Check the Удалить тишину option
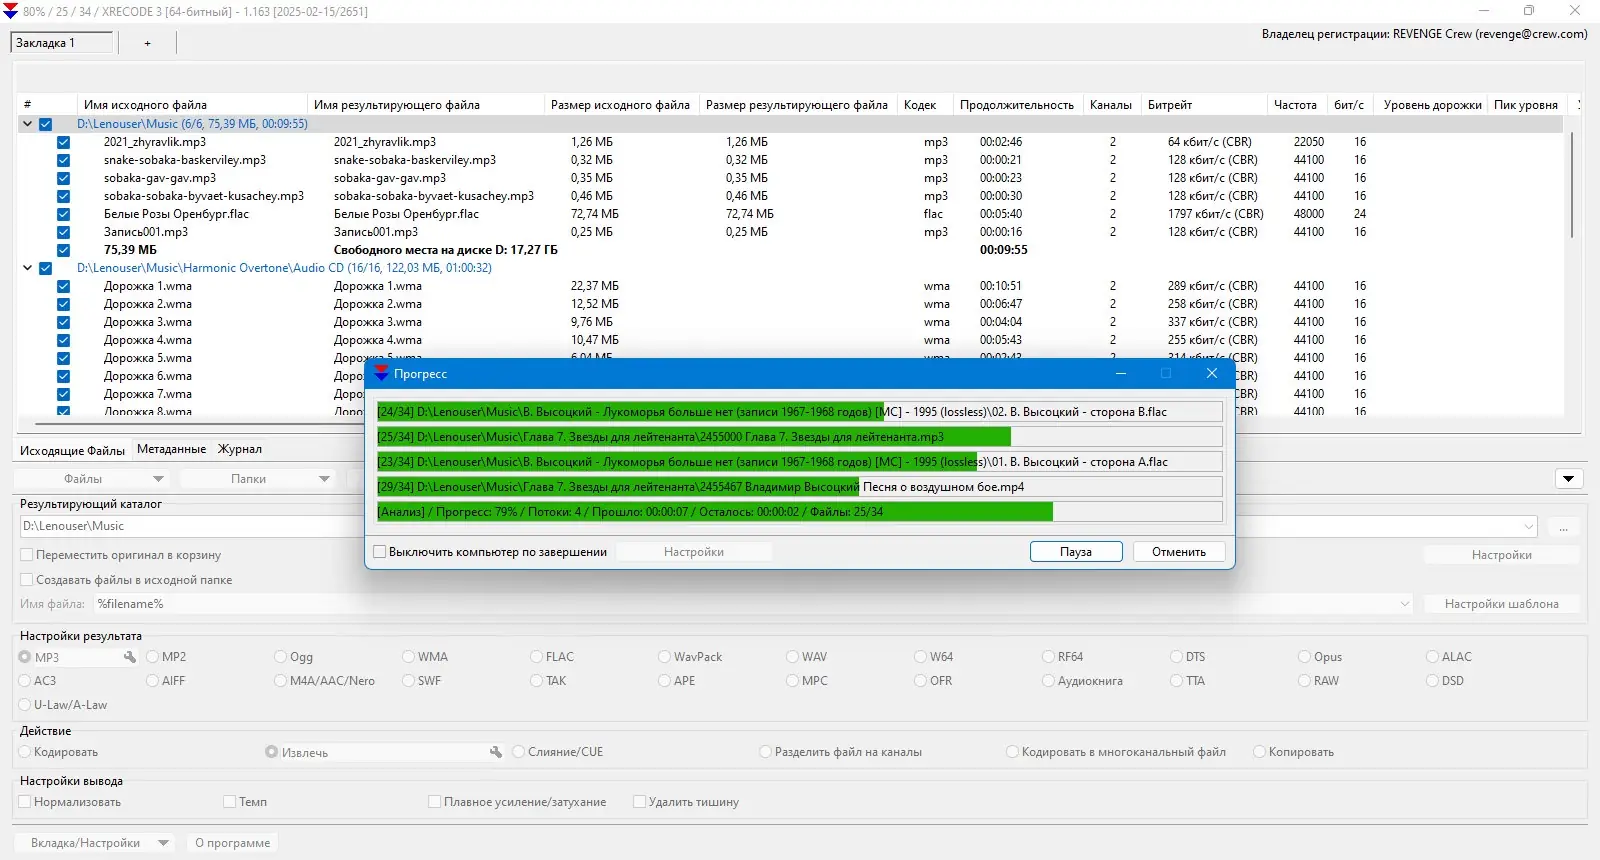Viewport: 1600px width, 860px height. pos(640,802)
